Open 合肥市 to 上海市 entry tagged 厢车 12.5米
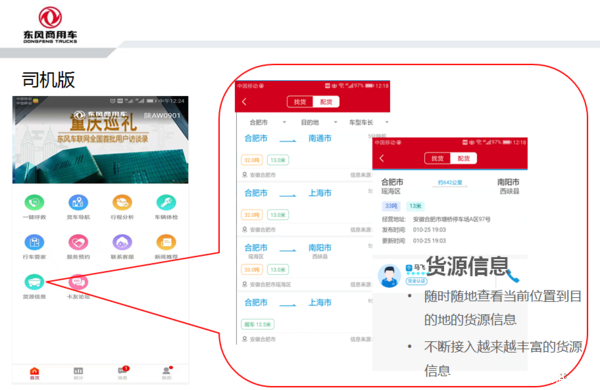 pos(305,320)
